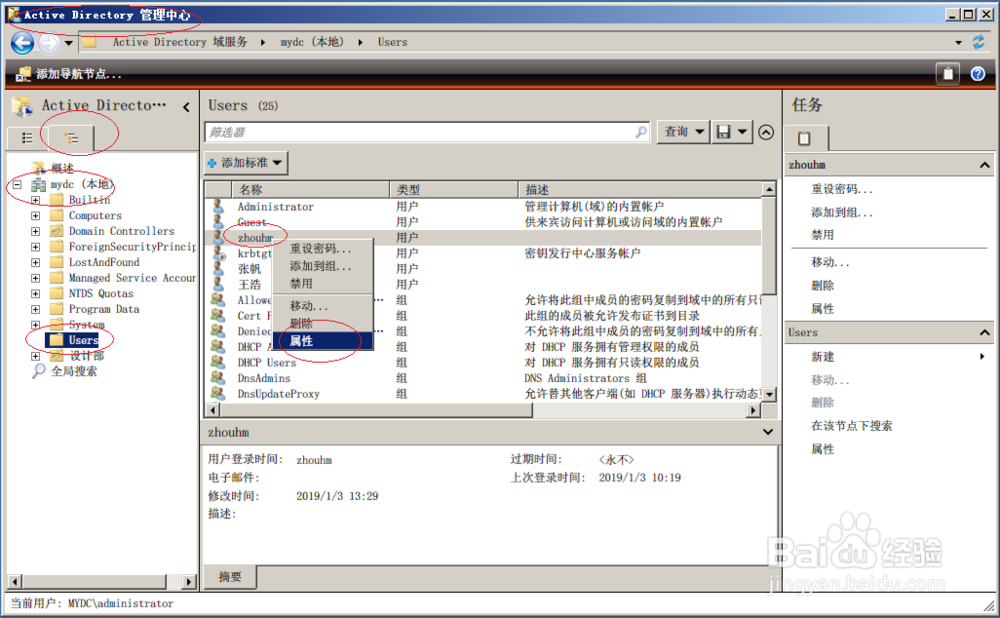Click the save query disk icon
Screen dimensions: 1000x618
point(723,132)
